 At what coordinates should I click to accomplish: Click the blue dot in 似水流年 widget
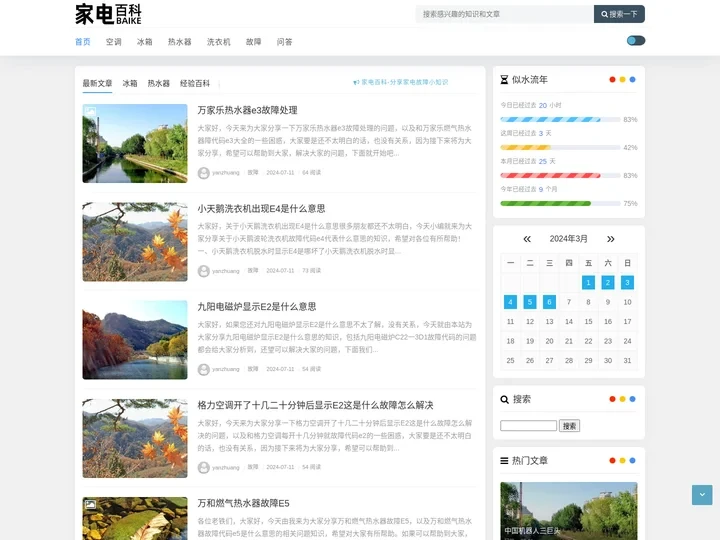[x=632, y=79]
